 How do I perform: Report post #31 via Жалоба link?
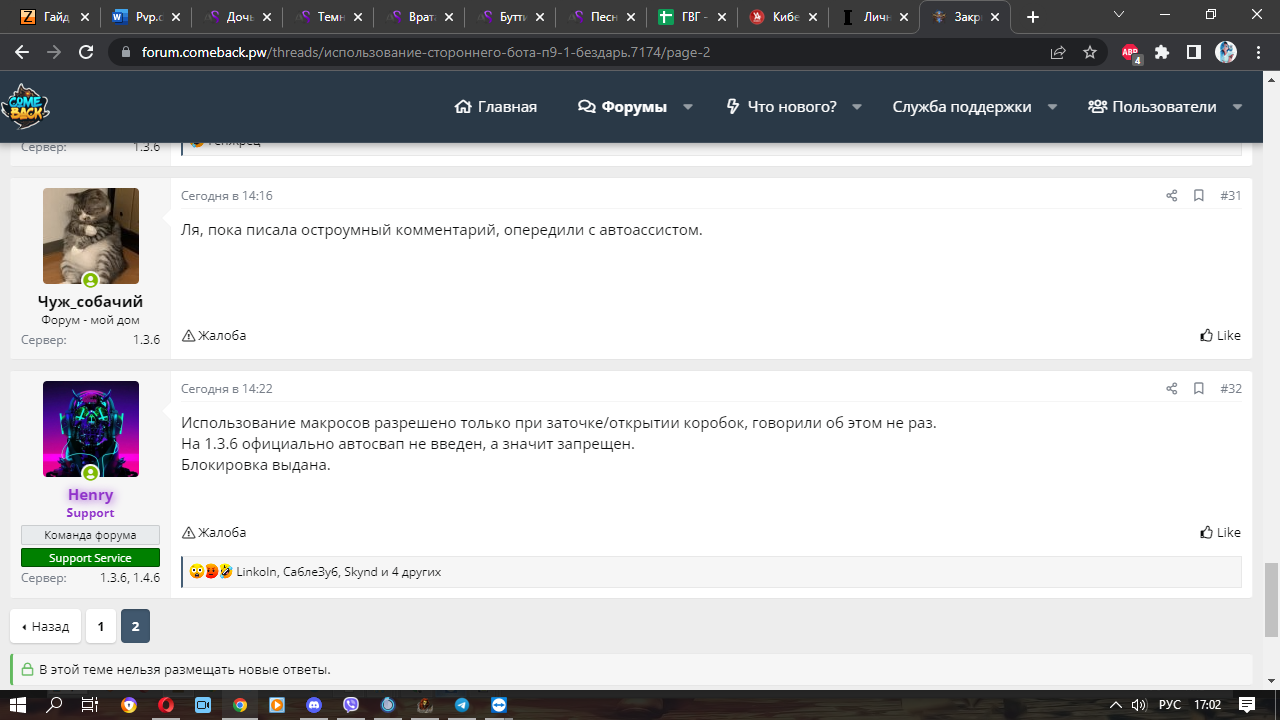(214, 336)
